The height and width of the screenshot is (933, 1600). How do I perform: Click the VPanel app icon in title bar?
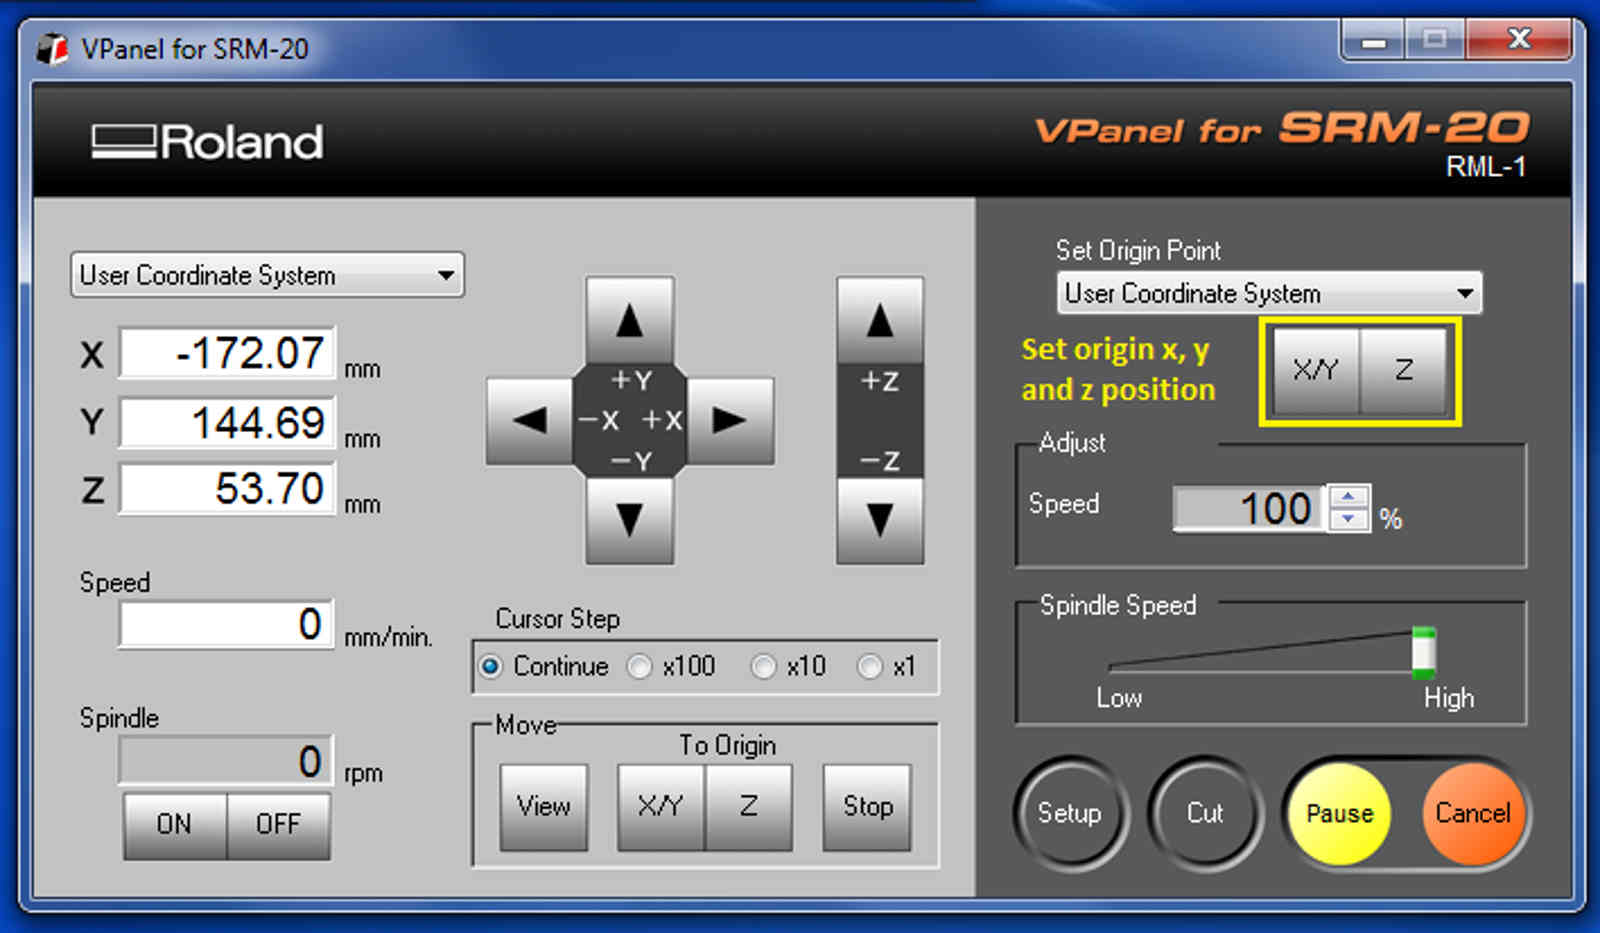pos(52,48)
